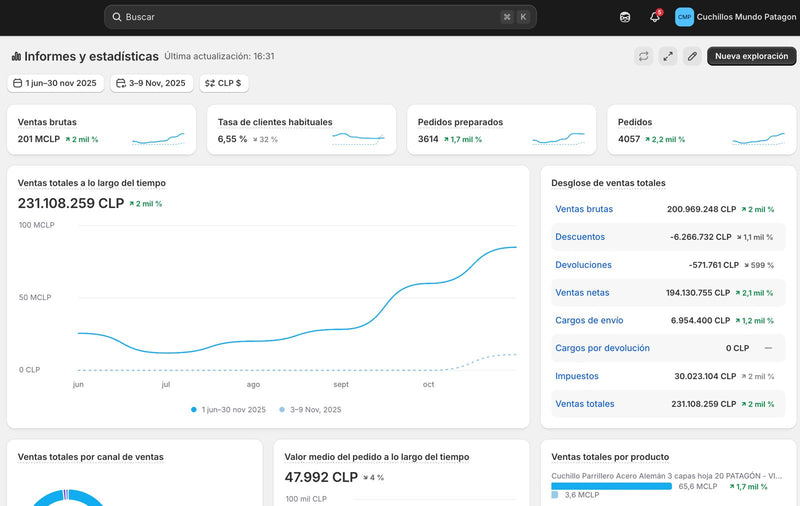
Task: Toggle auto-refresh arrows icon
Action: [643, 56]
